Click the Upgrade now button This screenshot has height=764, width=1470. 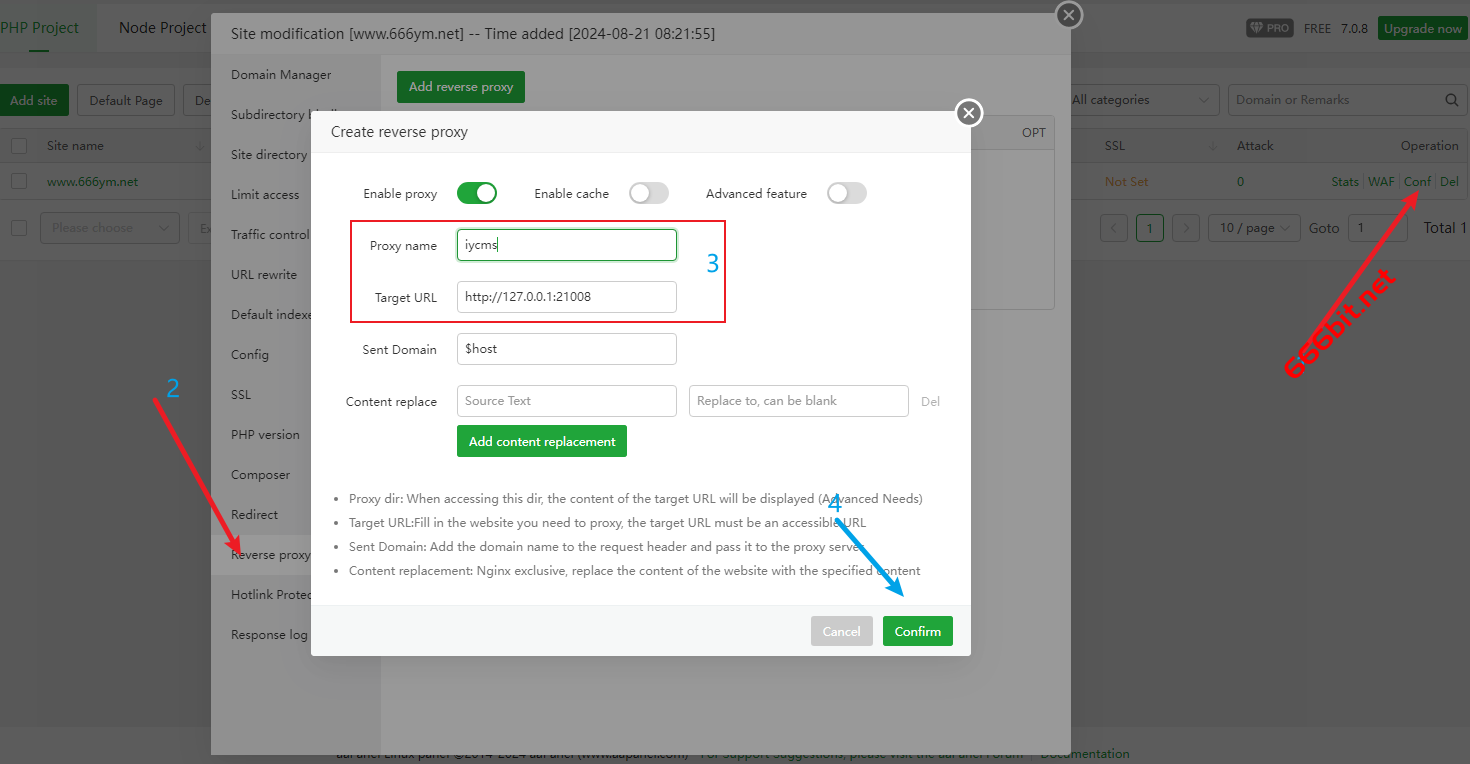[1422, 28]
